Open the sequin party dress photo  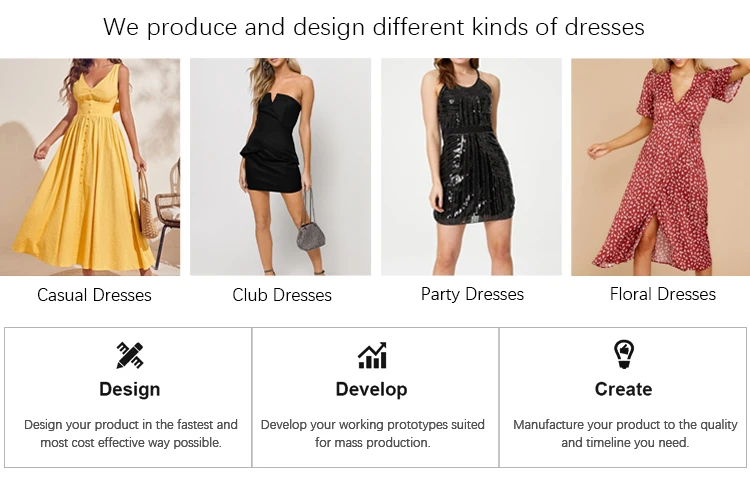click(471, 167)
